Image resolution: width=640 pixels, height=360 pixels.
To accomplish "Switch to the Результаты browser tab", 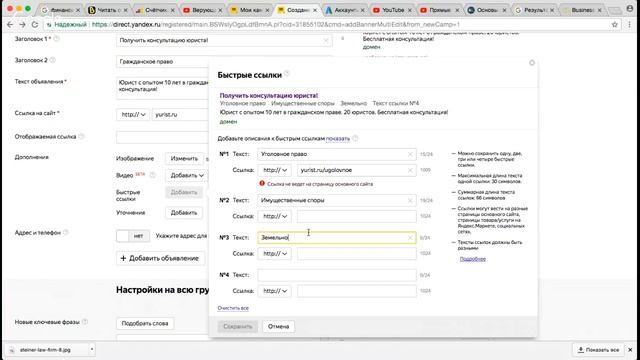I will [x=535, y=10].
